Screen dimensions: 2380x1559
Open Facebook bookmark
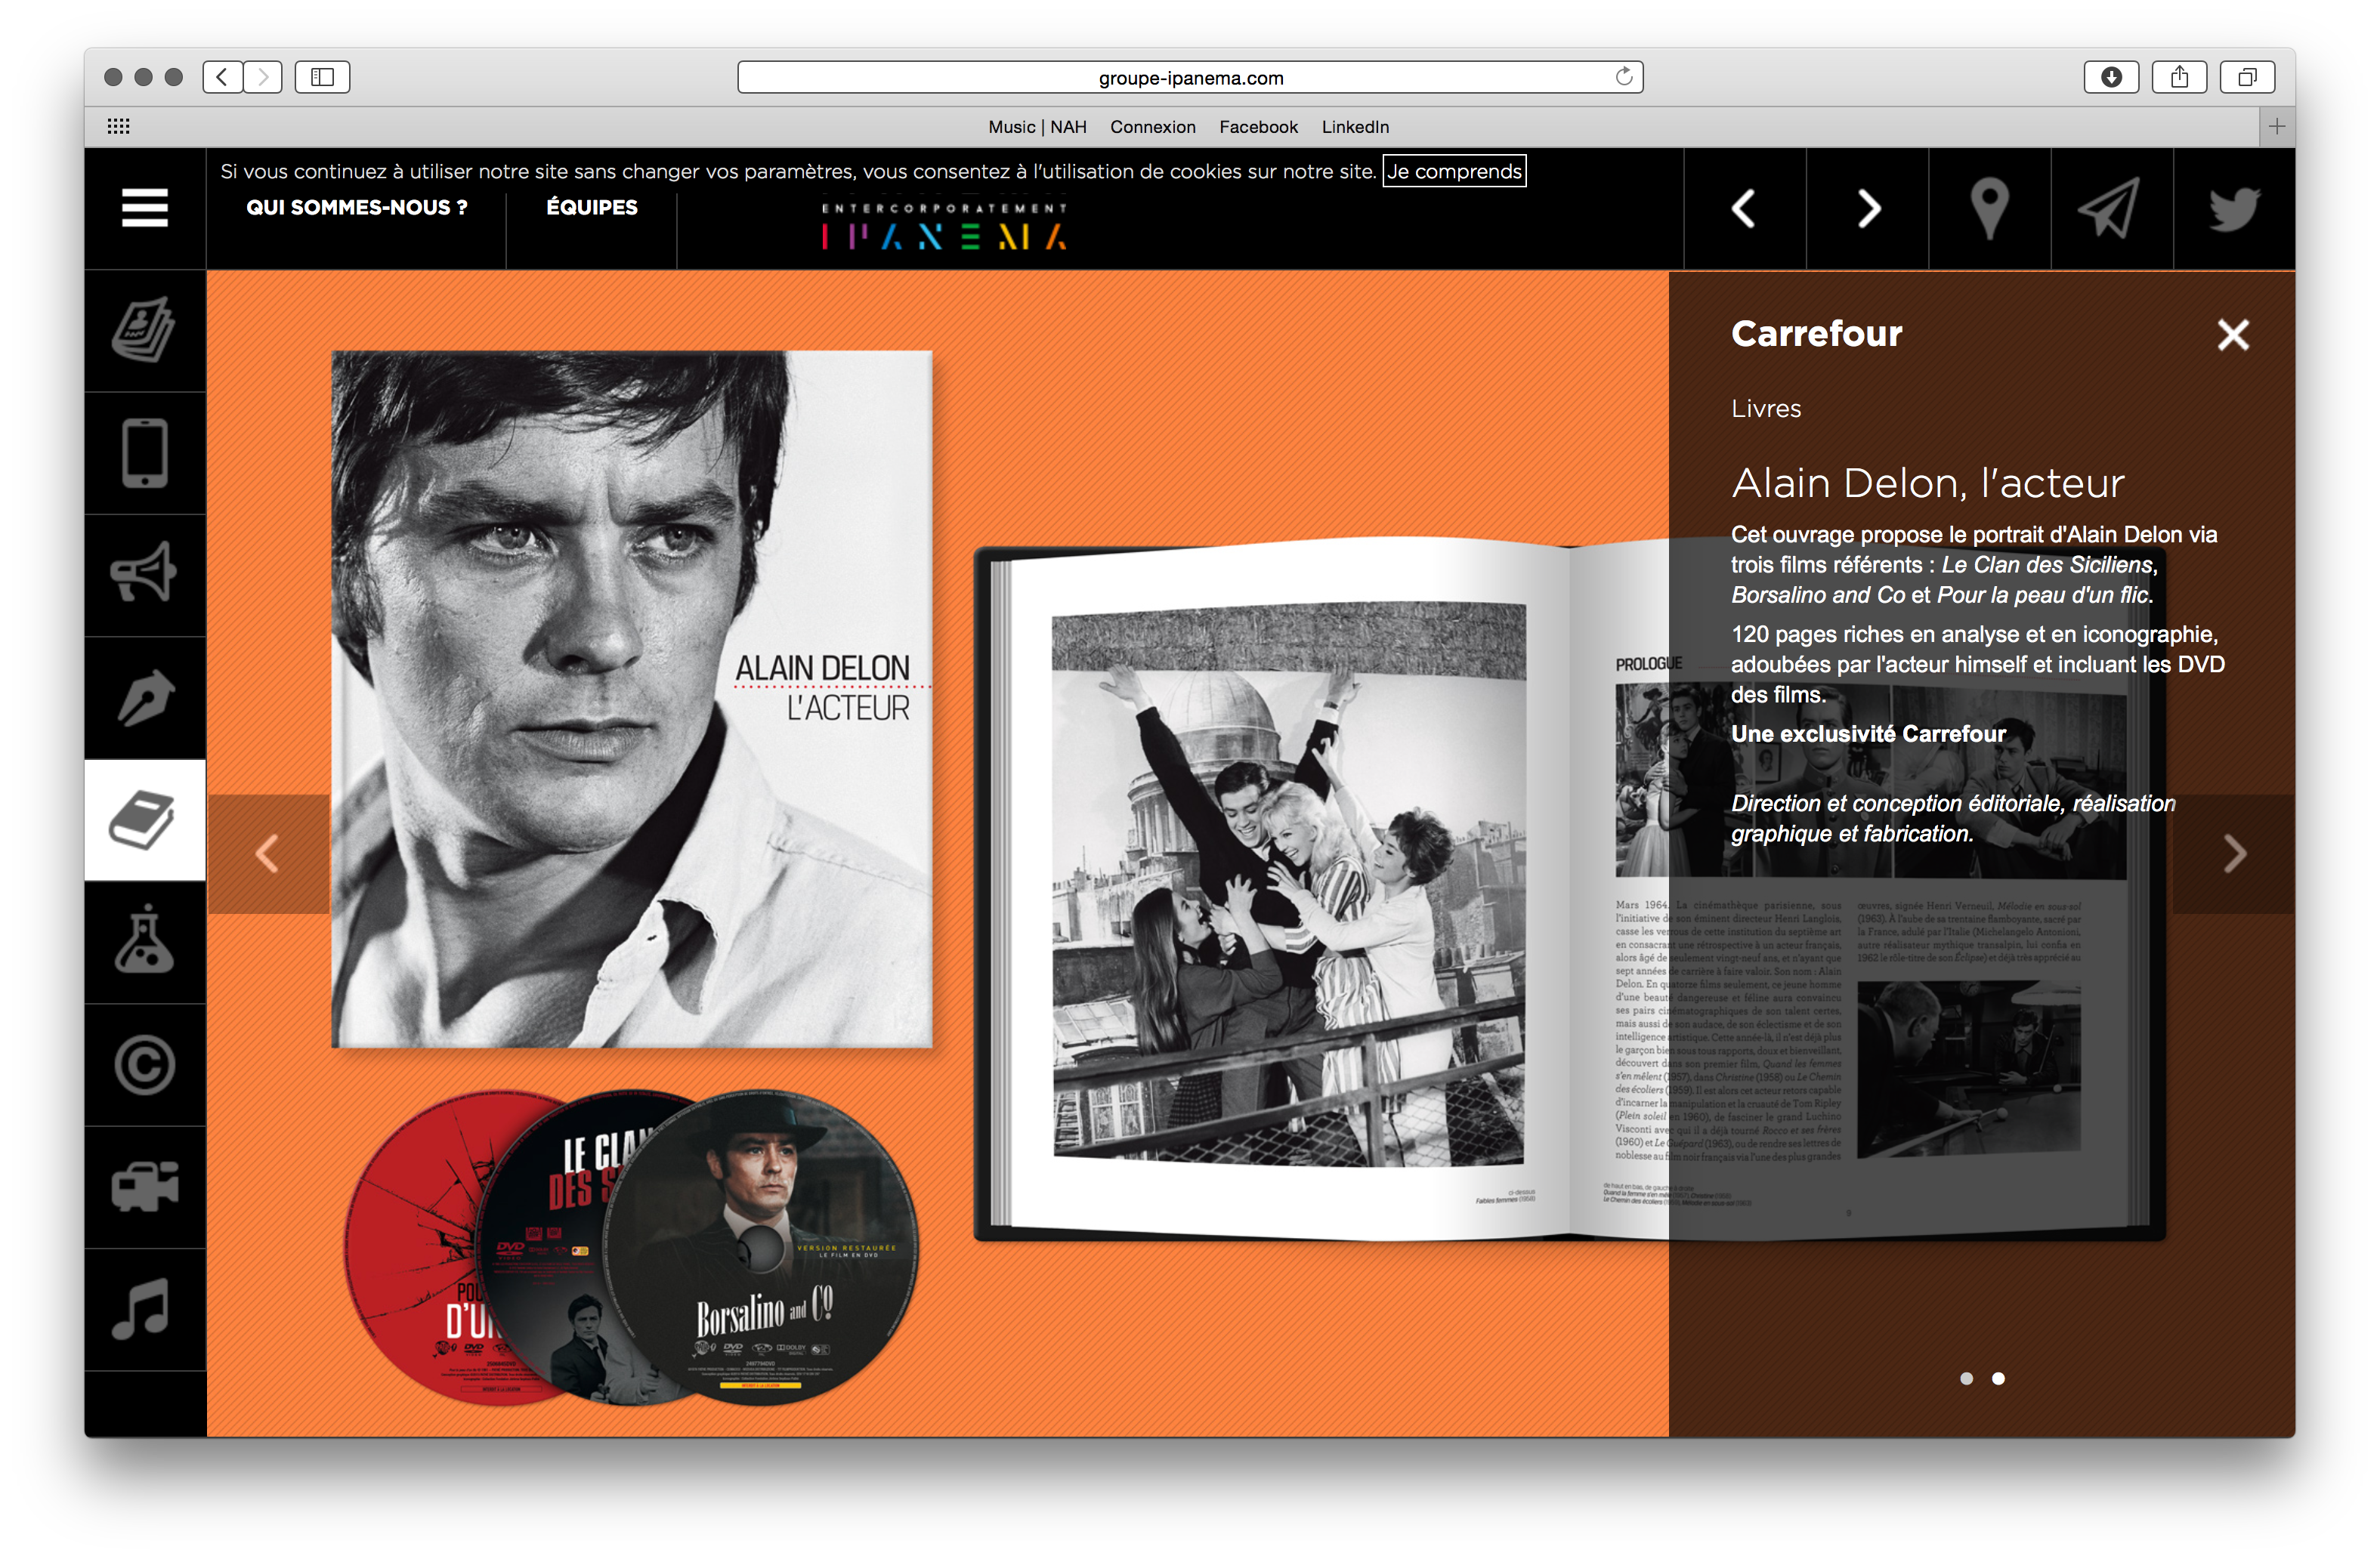click(1258, 127)
